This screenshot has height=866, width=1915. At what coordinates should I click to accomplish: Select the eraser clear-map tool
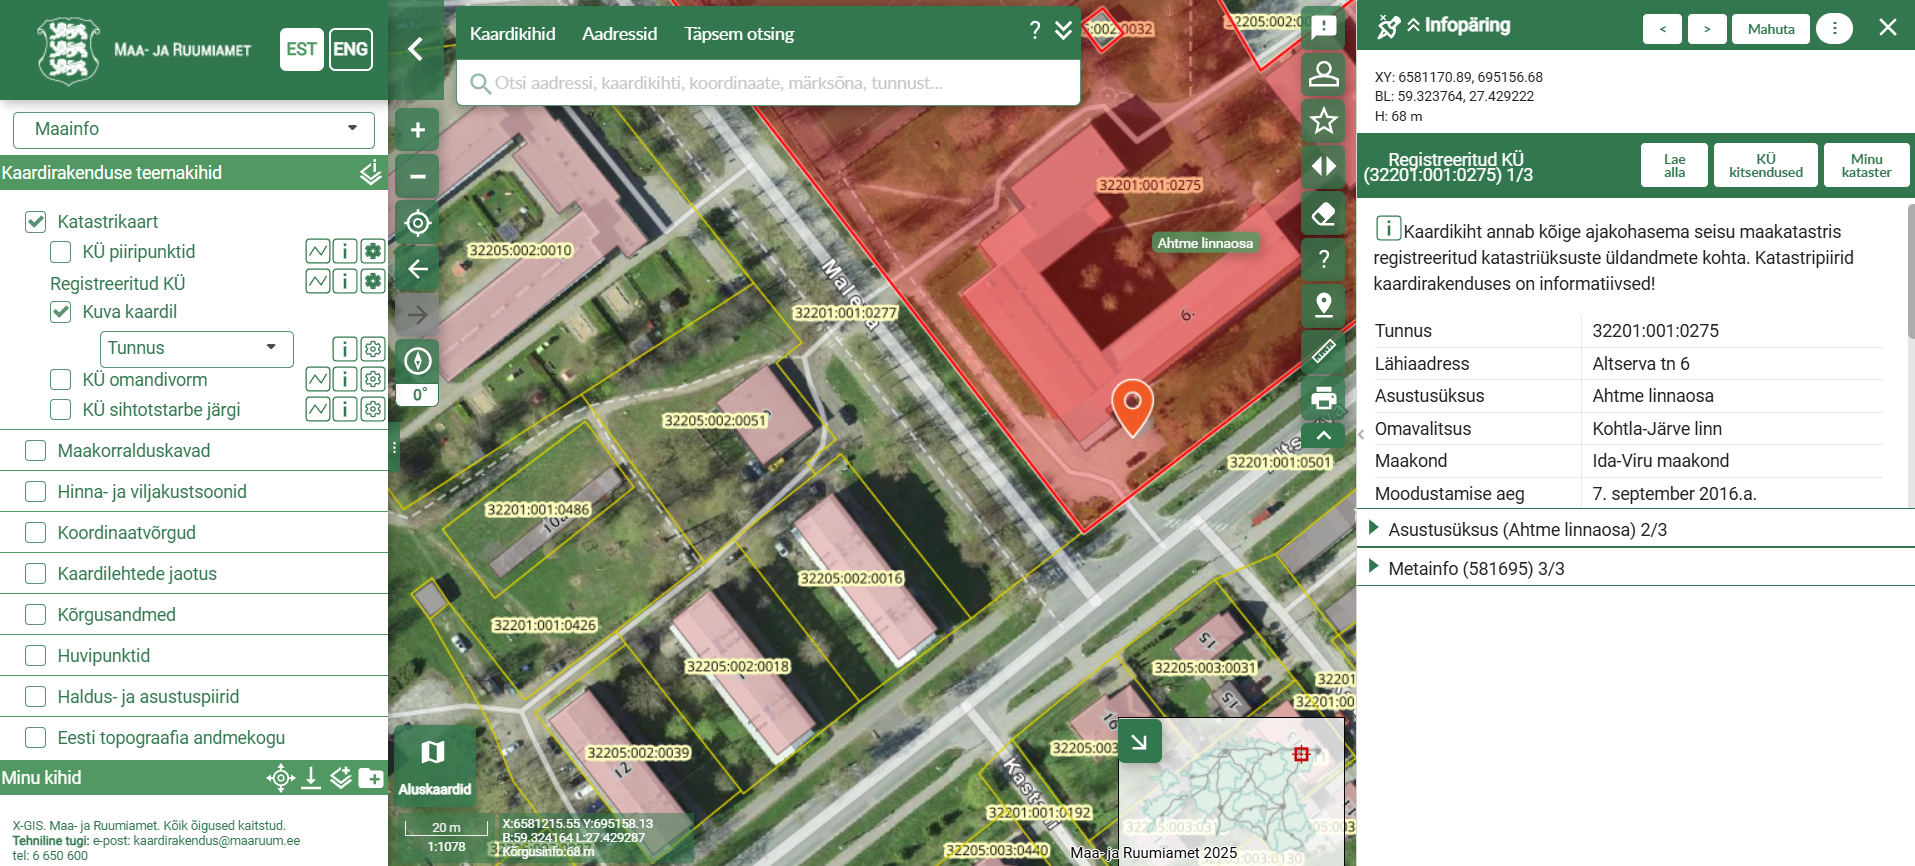[1323, 214]
